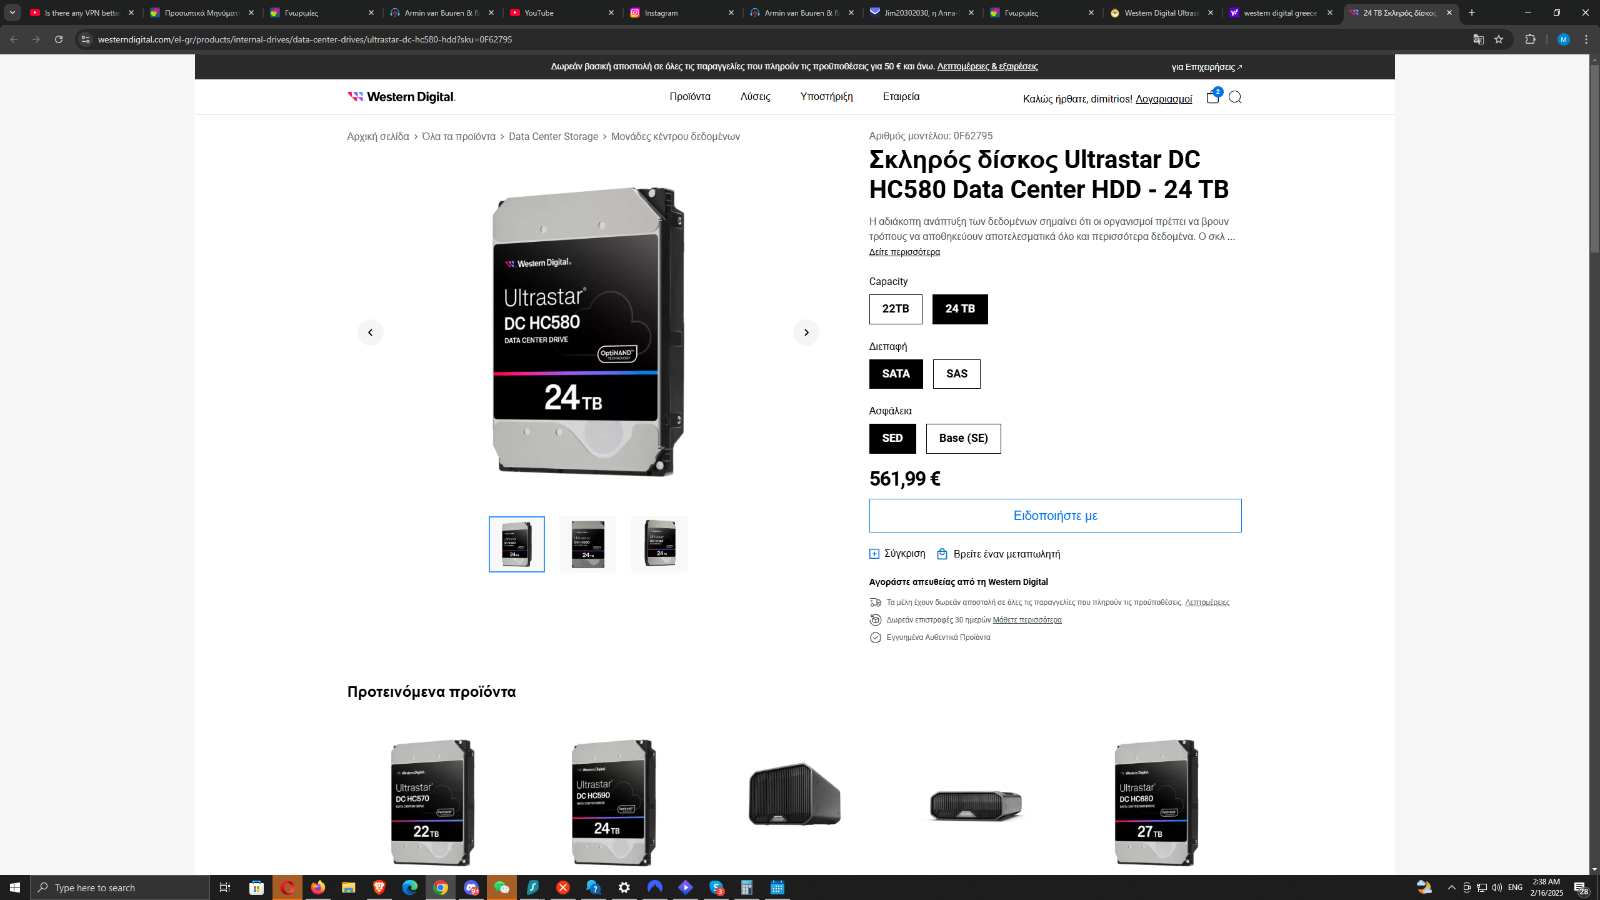Click Βρείτε έναν μεταπωλητή link
The image size is (1600, 900).
999,554
